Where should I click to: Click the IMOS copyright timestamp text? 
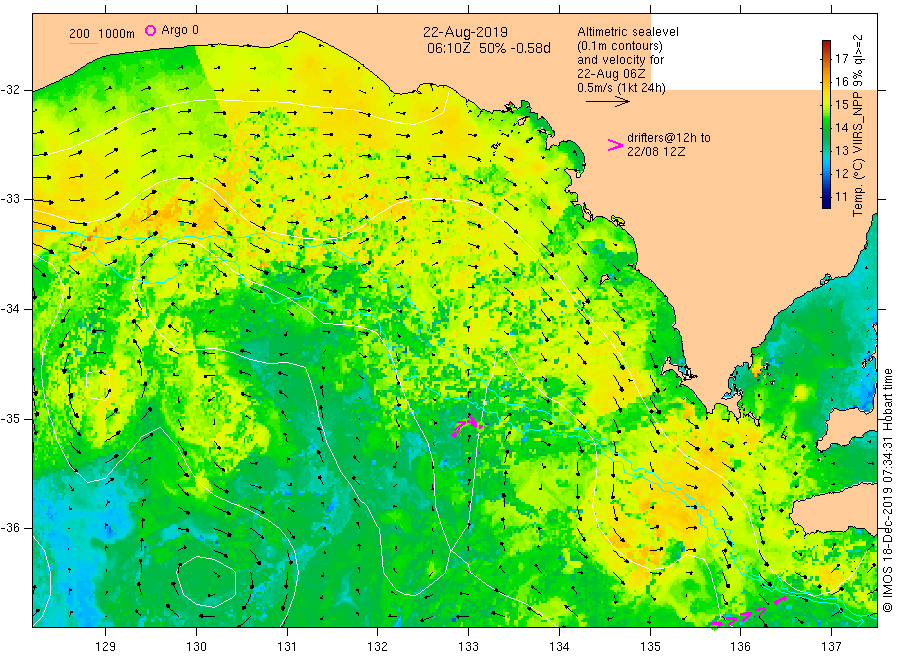pos(887,491)
